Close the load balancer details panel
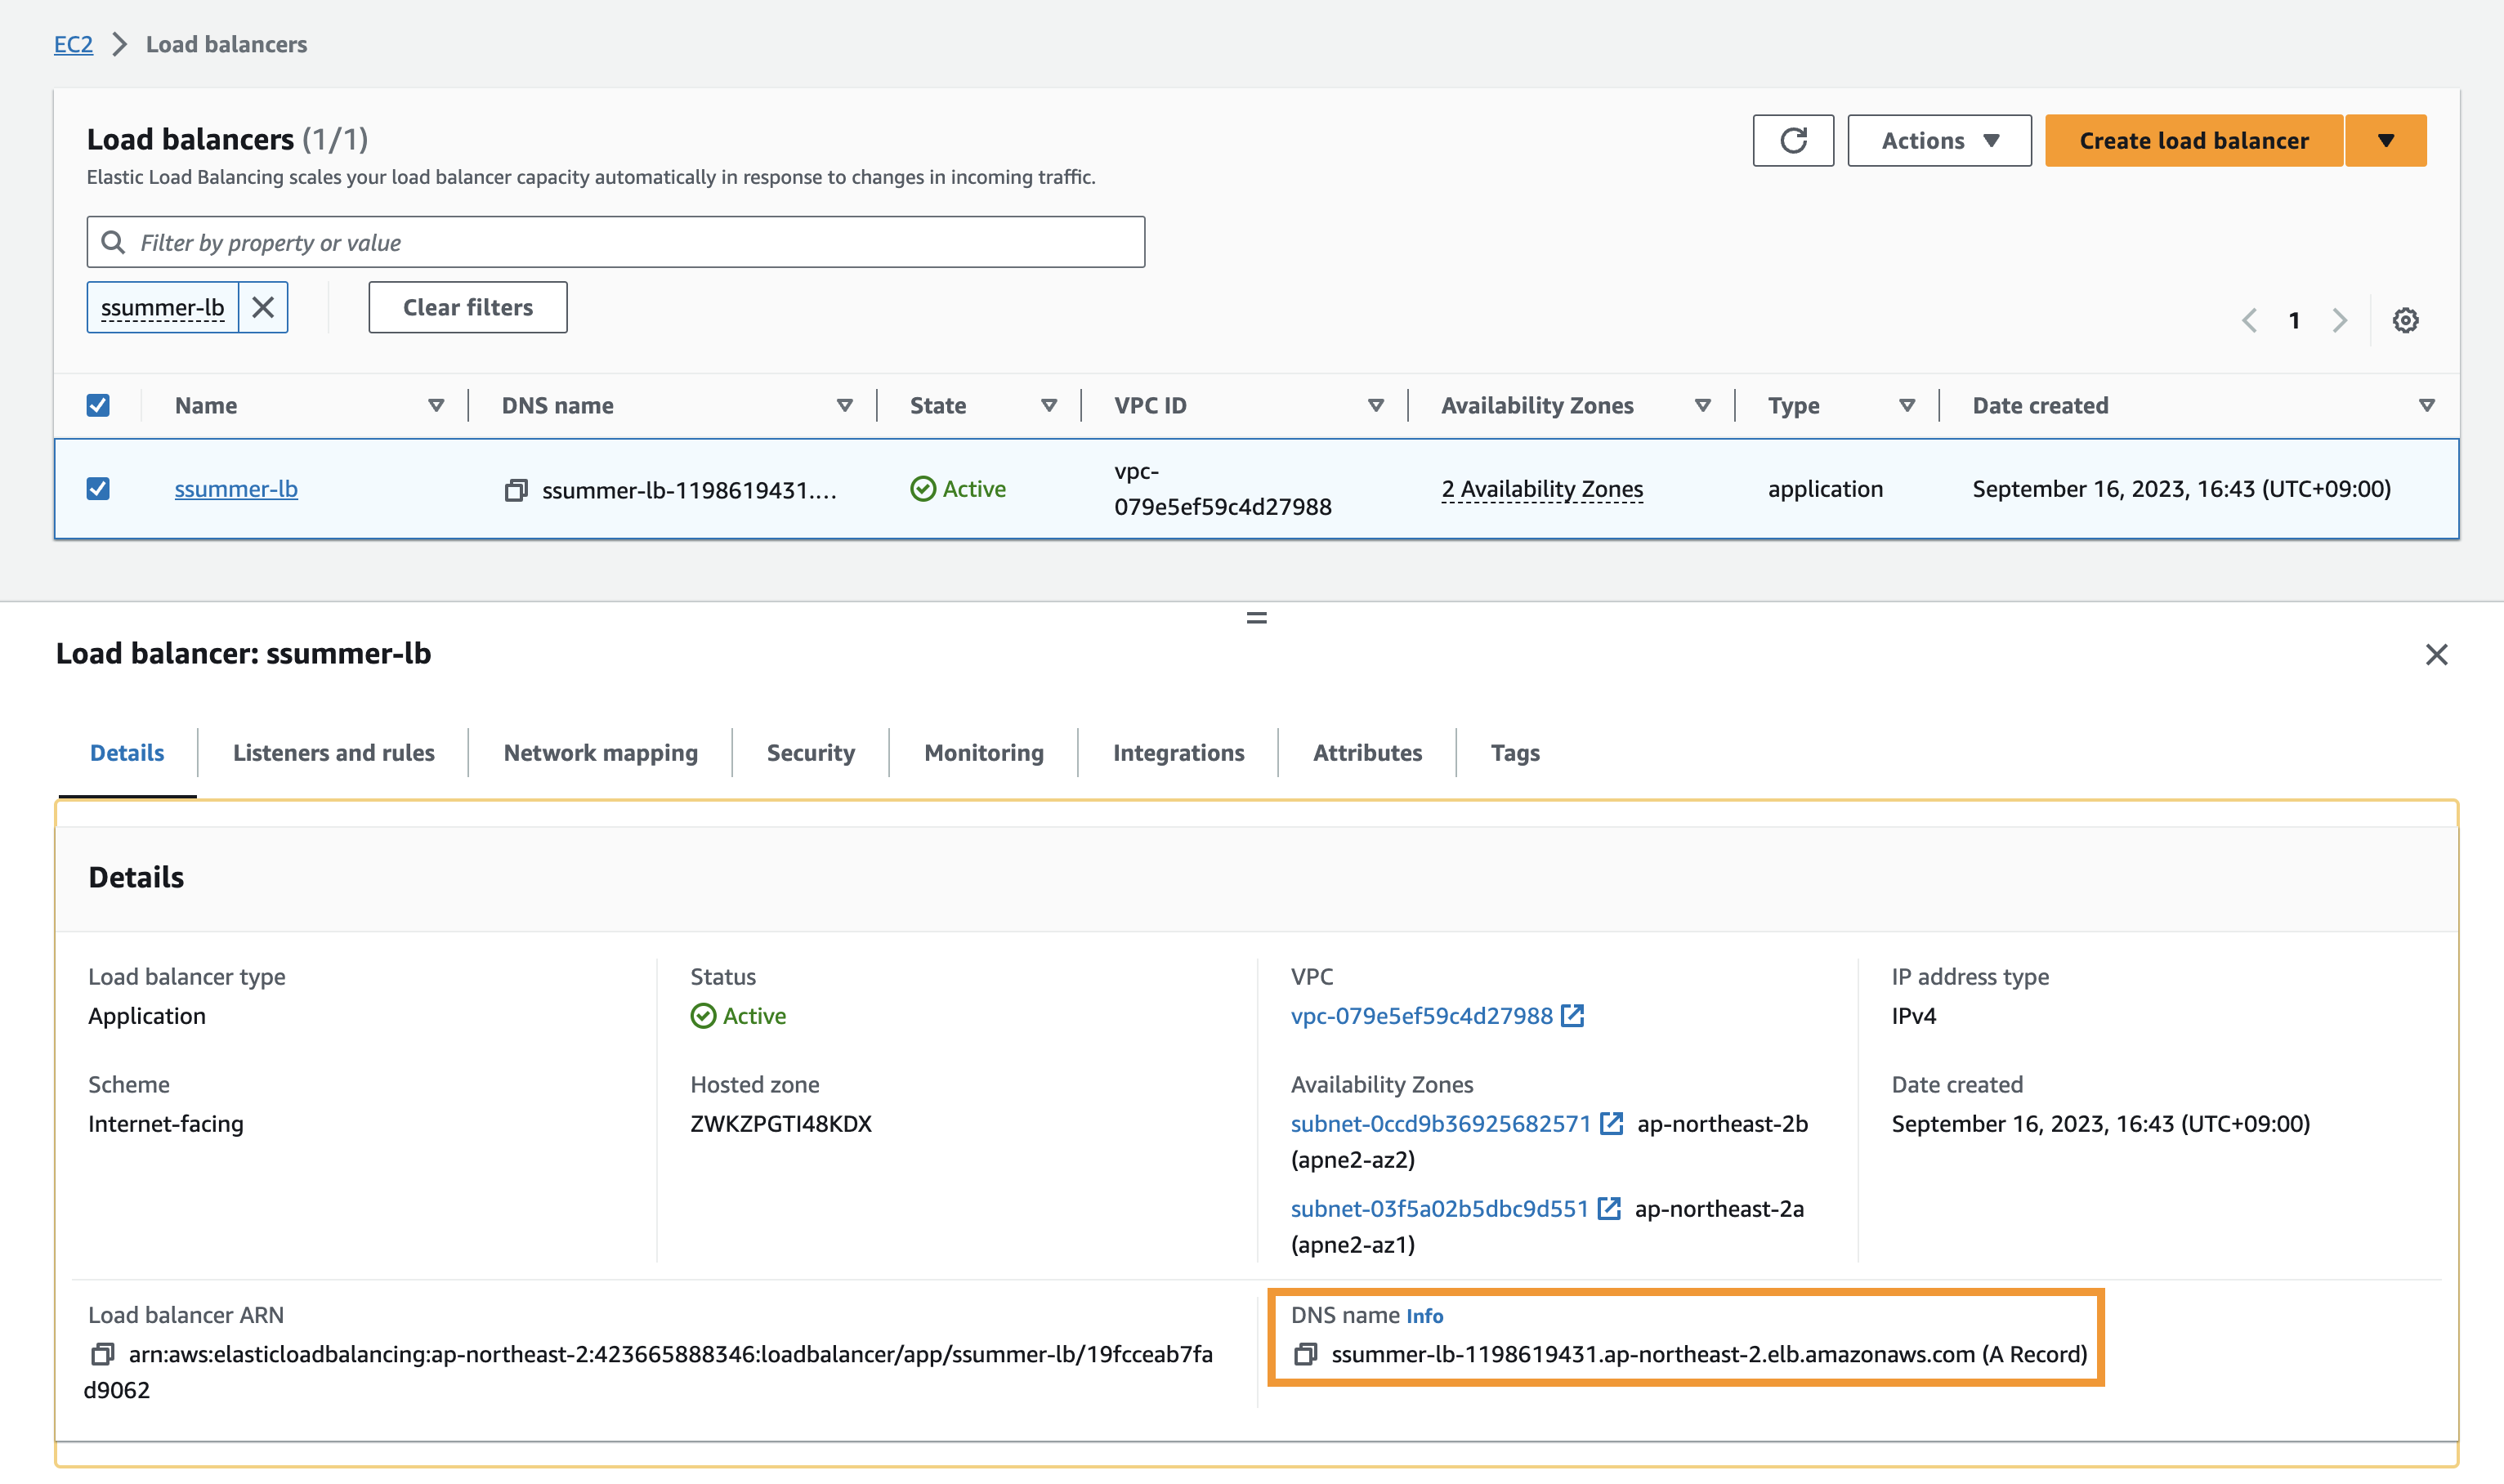2504x1484 pixels. [2436, 655]
